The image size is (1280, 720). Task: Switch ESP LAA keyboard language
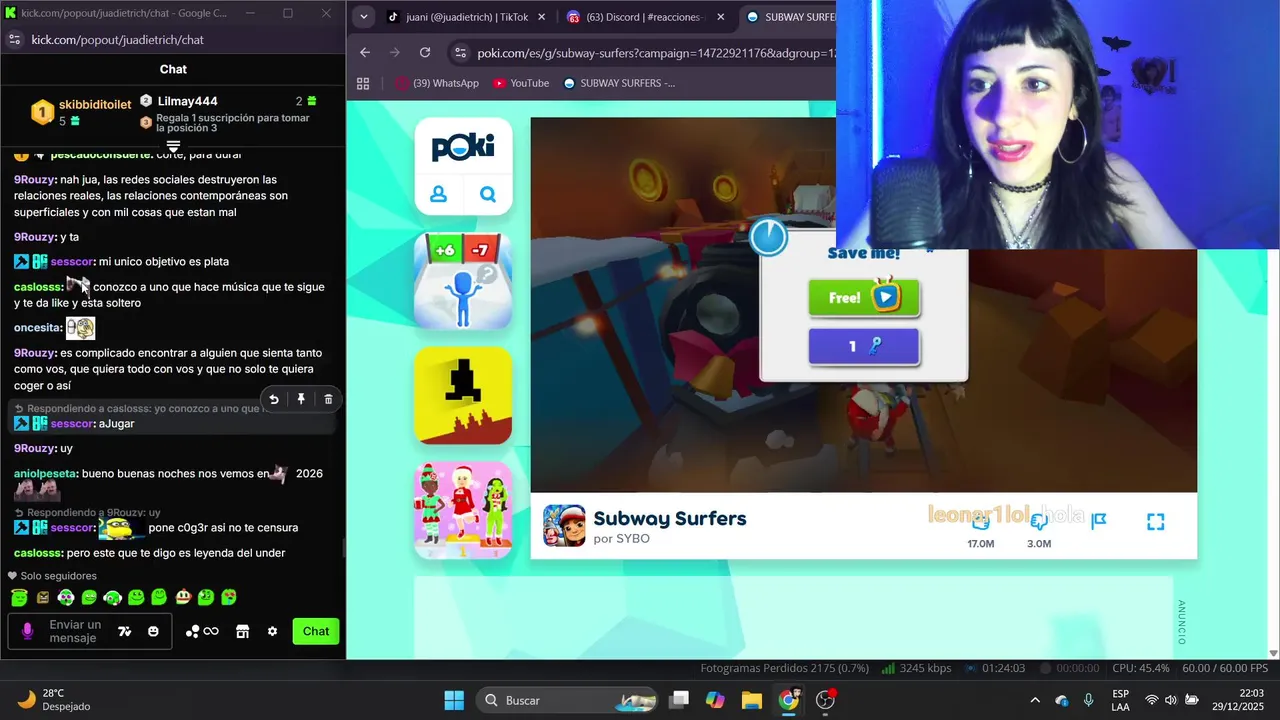1121,700
